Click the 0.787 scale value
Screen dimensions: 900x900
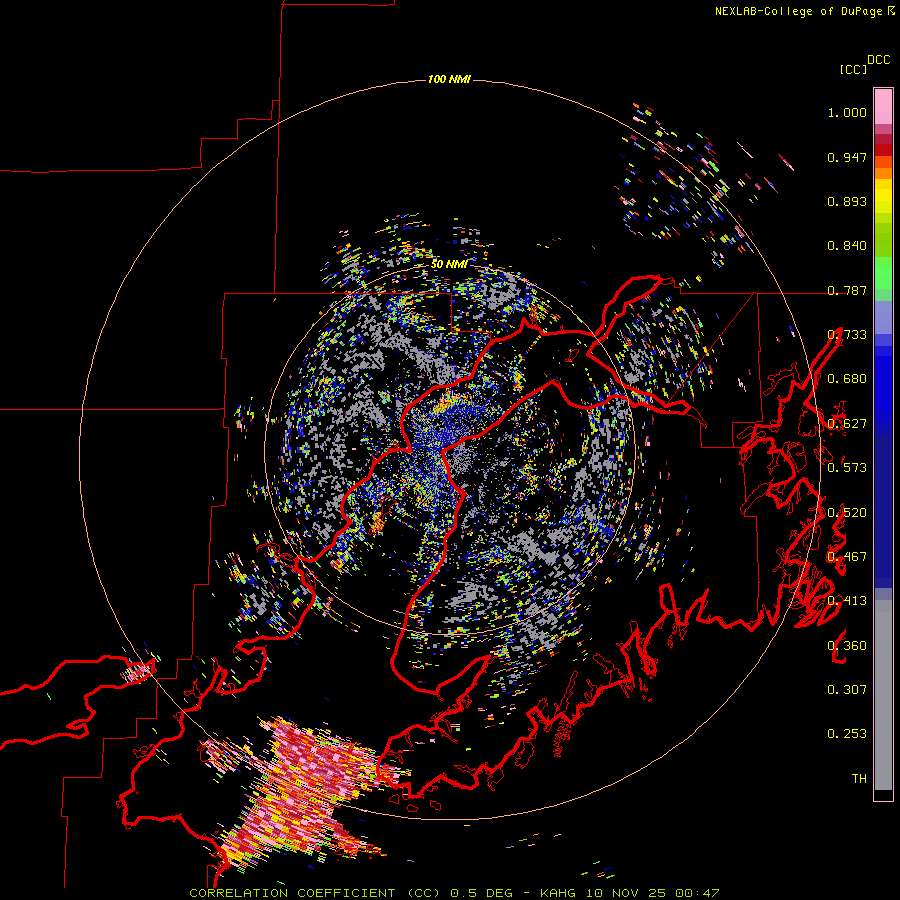tap(847, 290)
